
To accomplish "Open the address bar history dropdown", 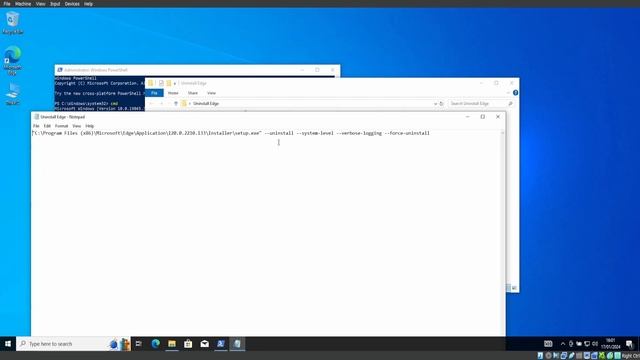I will click(x=435, y=104).
